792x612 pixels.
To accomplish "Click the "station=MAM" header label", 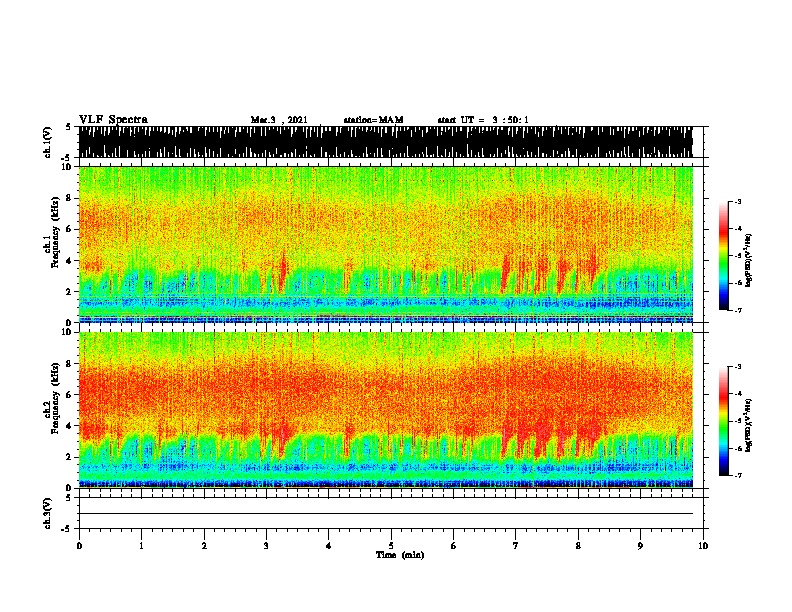I will pos(373,120).
